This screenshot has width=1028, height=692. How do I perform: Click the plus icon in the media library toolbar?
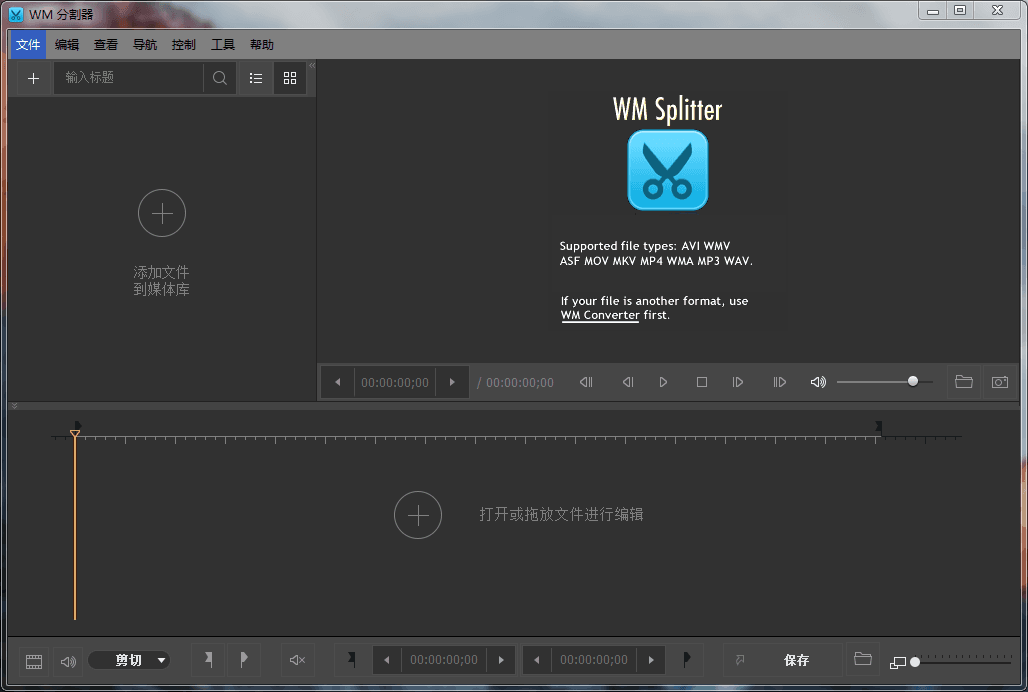(x=33, y=78)
